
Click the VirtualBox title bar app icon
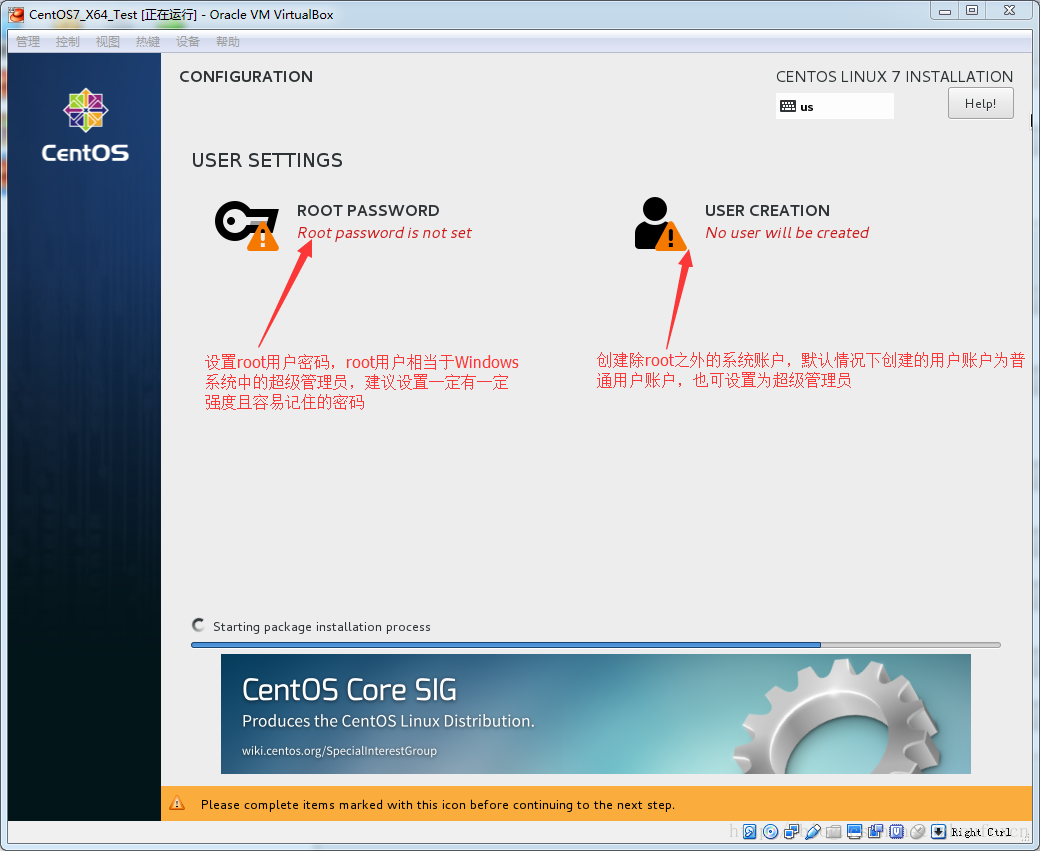click(16, 14)
